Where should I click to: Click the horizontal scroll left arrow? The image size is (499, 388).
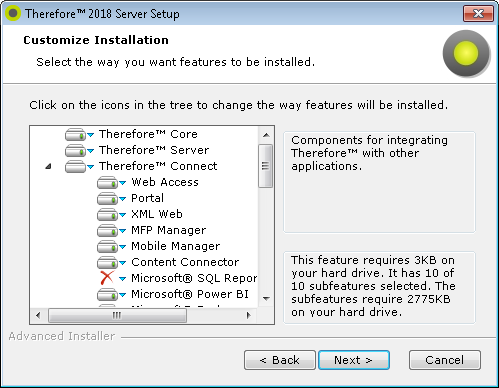click(x=38, y=315)
